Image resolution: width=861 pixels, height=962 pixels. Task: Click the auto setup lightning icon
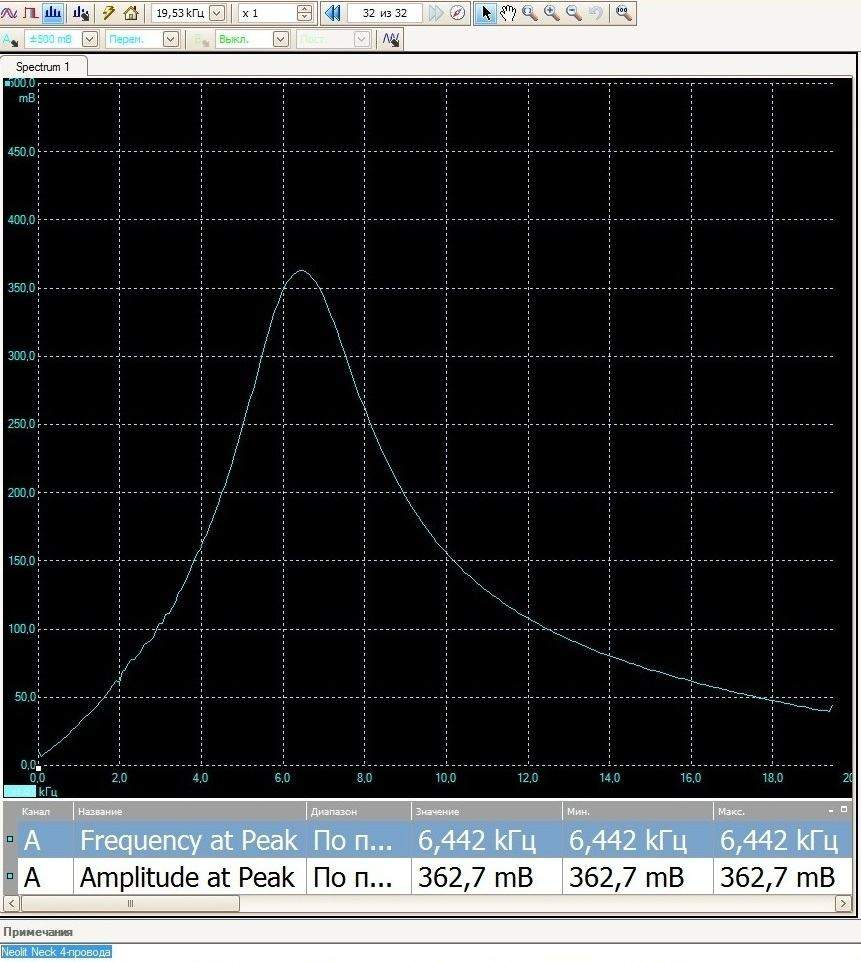pos(110,13)
